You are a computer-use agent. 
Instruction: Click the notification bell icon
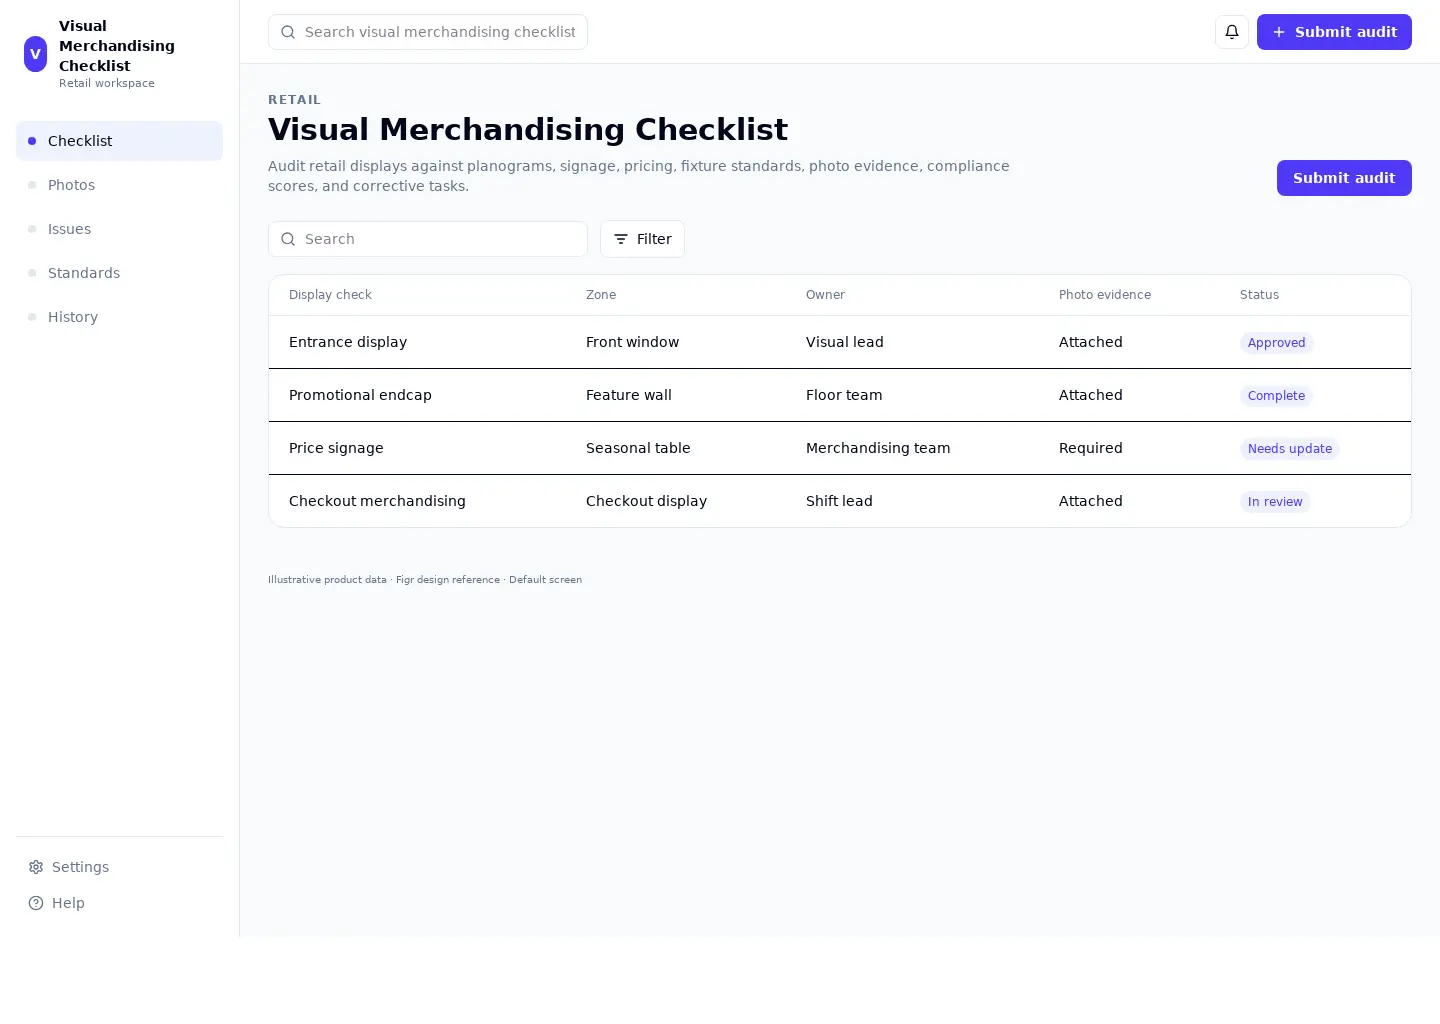pos(1232,32)
